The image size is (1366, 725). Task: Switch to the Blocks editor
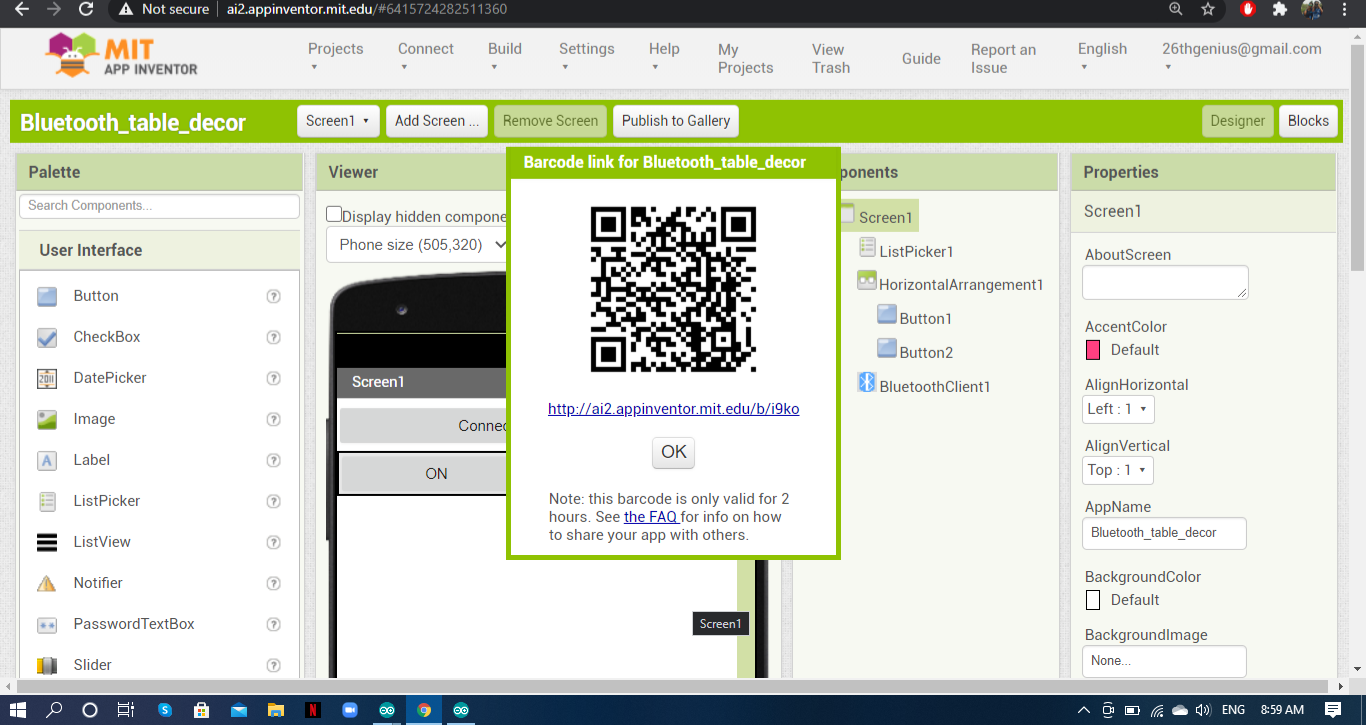[x=1308, y=121]
